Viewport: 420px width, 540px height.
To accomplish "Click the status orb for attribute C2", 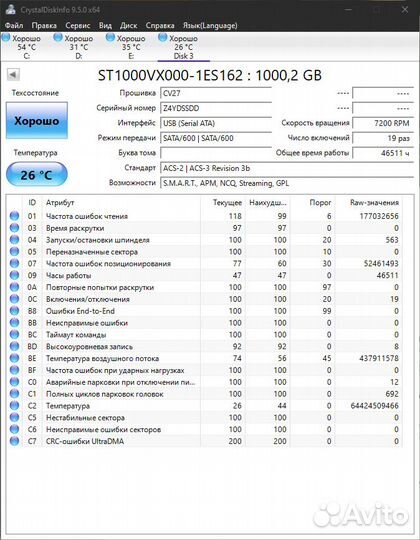I will click(x=14, y=405).
